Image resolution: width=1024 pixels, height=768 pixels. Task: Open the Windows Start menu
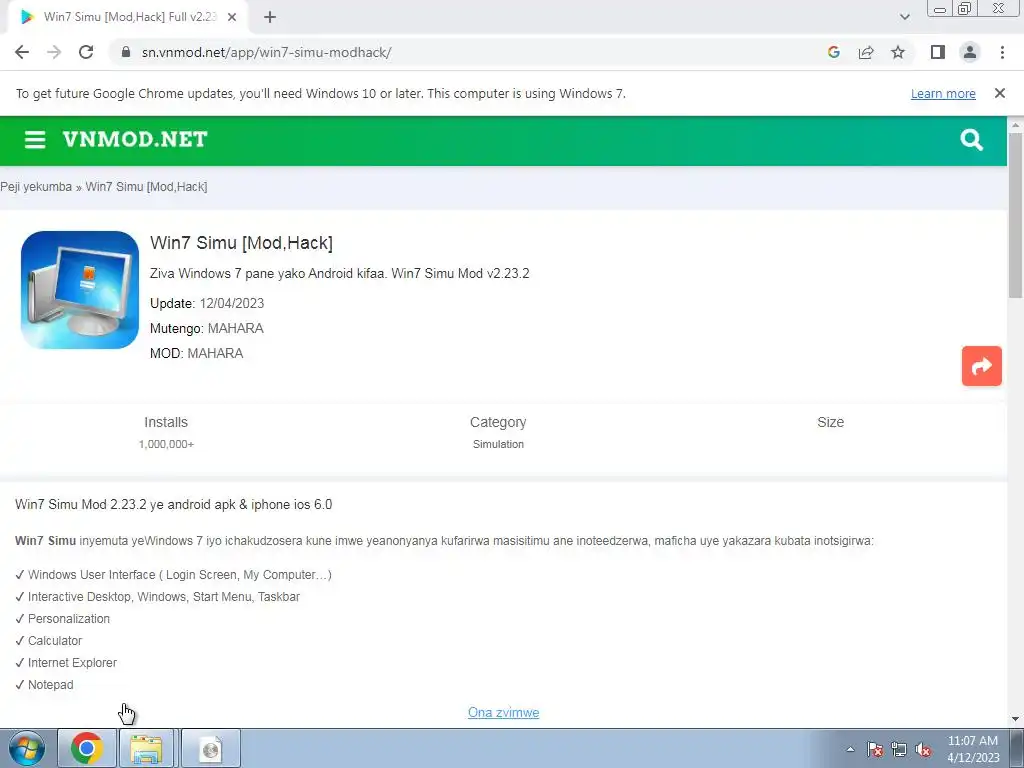[26, 748]
